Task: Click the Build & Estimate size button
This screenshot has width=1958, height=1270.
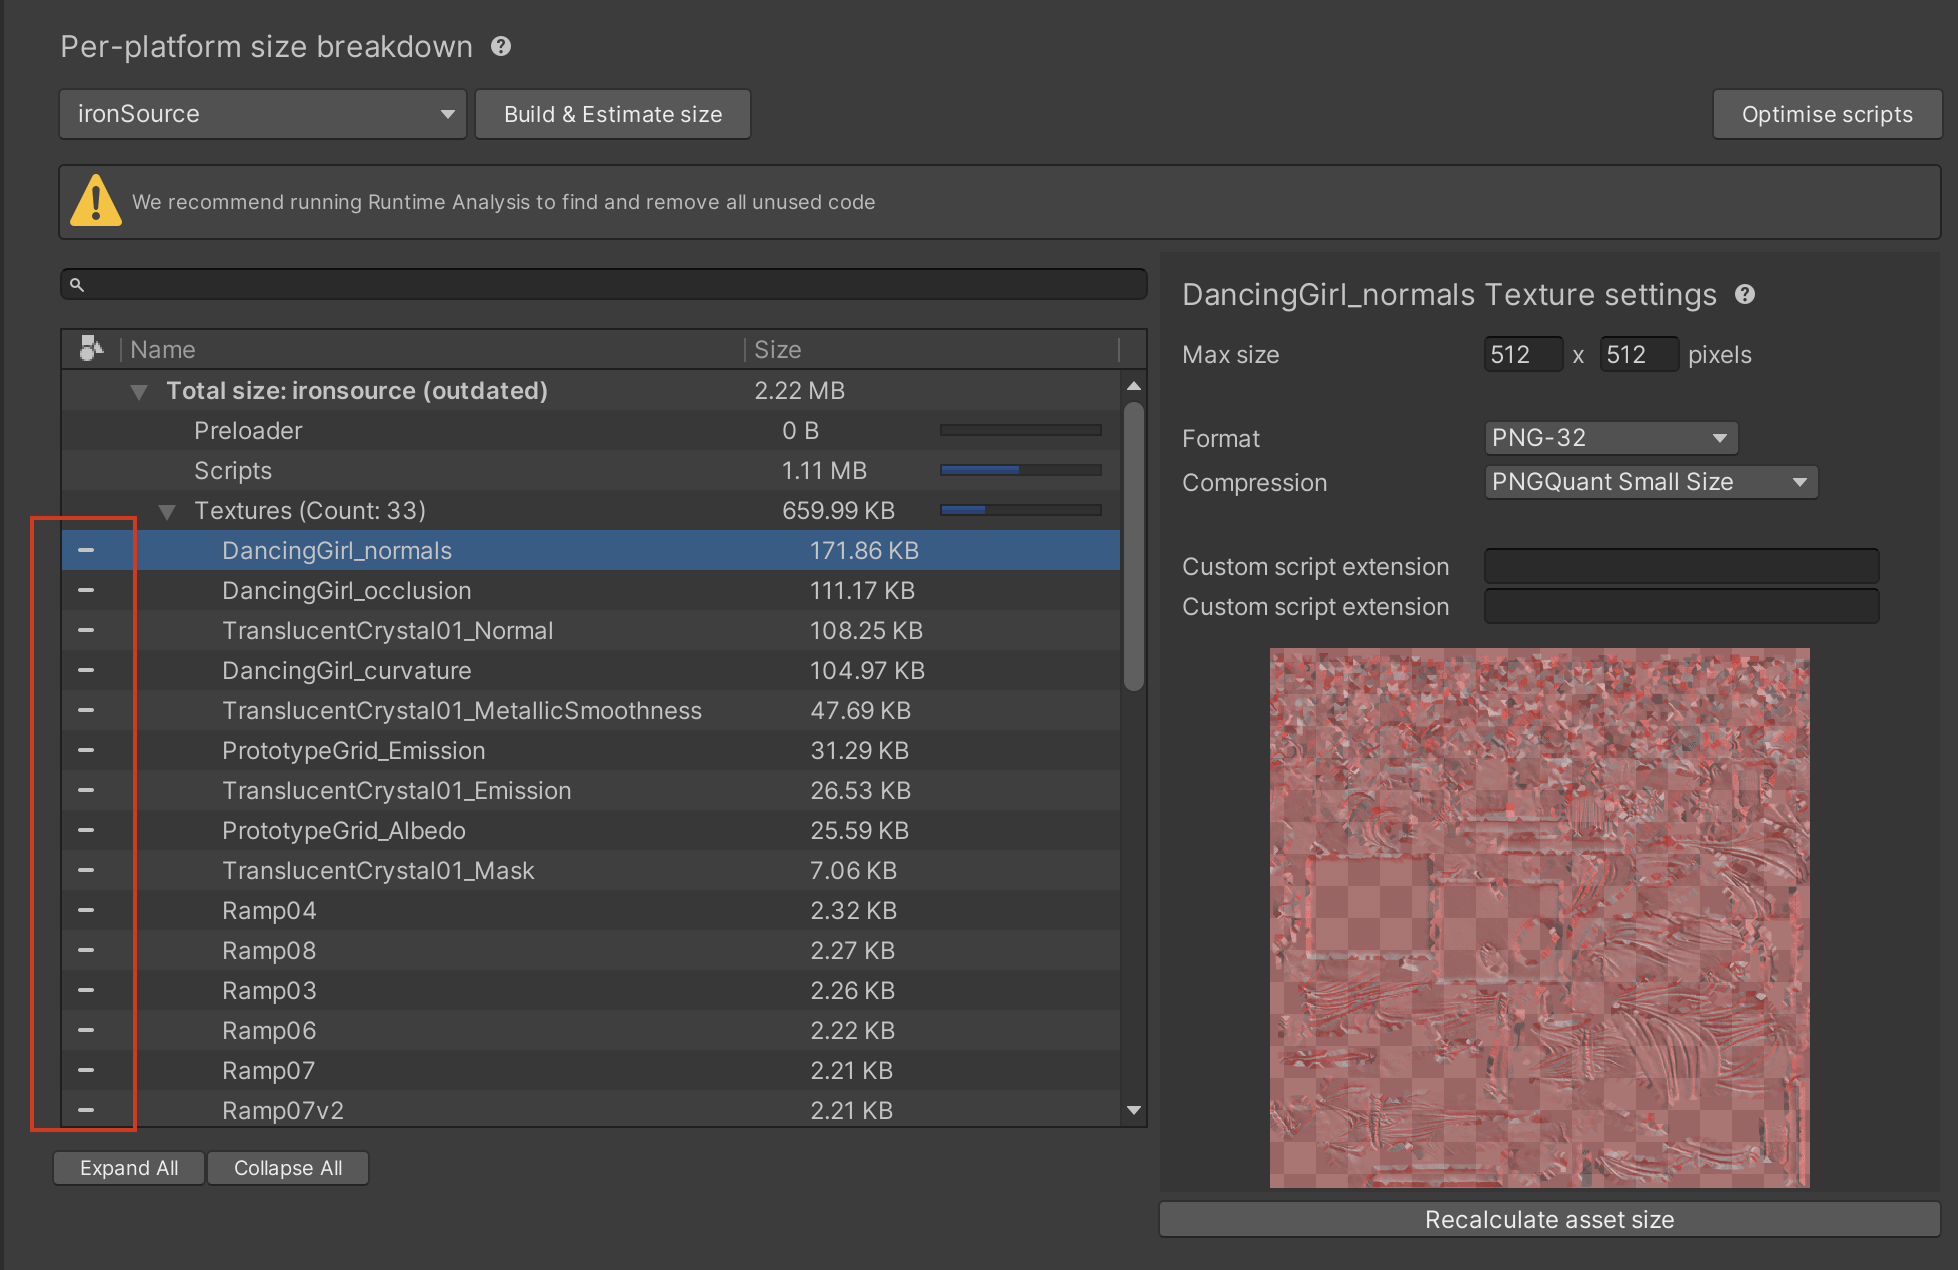Action: click(x=613, y=114)
